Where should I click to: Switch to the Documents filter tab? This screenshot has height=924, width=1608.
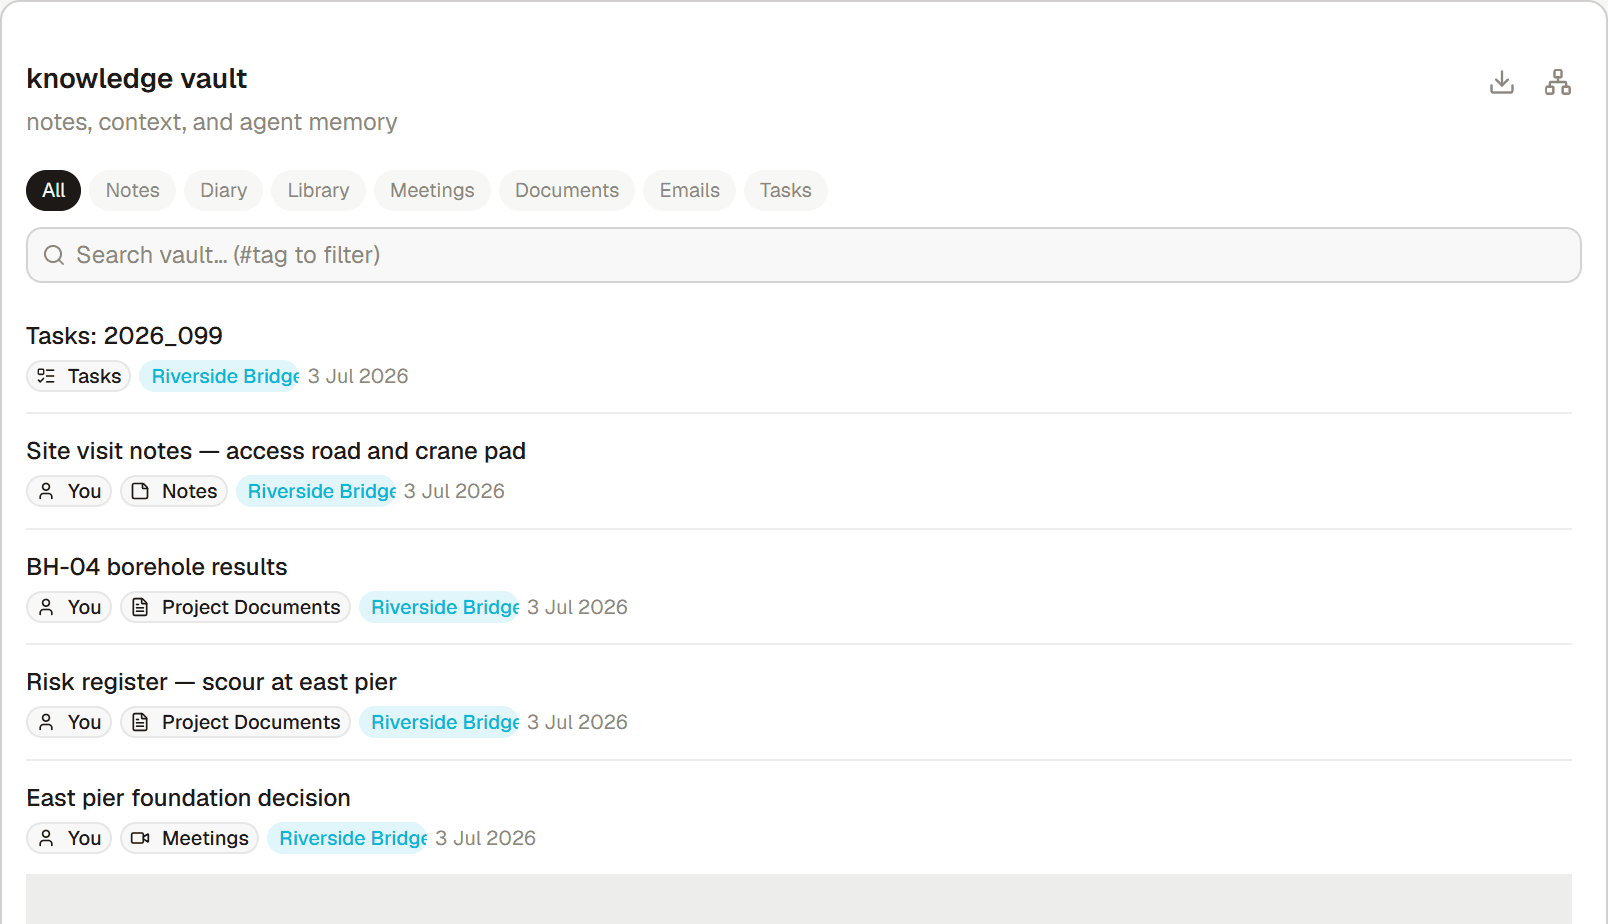[x=567, y=190]
